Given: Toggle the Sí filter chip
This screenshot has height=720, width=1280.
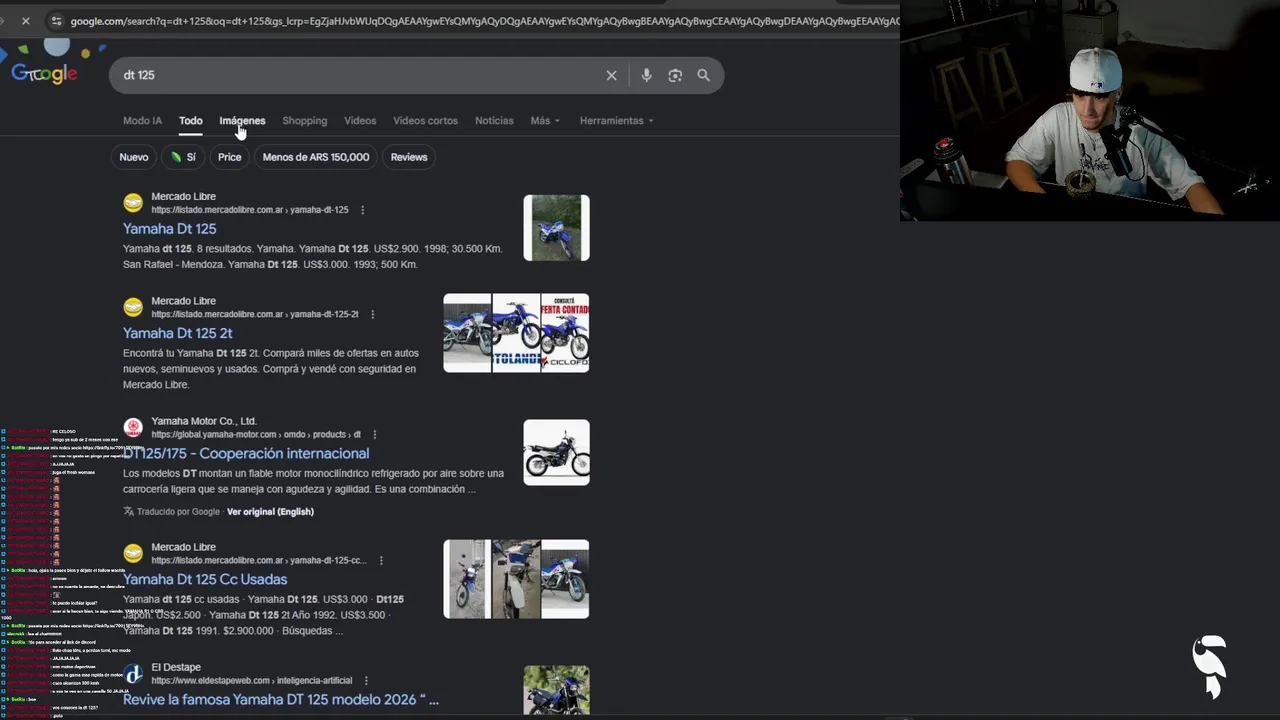Looking at the screenshot, I should 183,157.
